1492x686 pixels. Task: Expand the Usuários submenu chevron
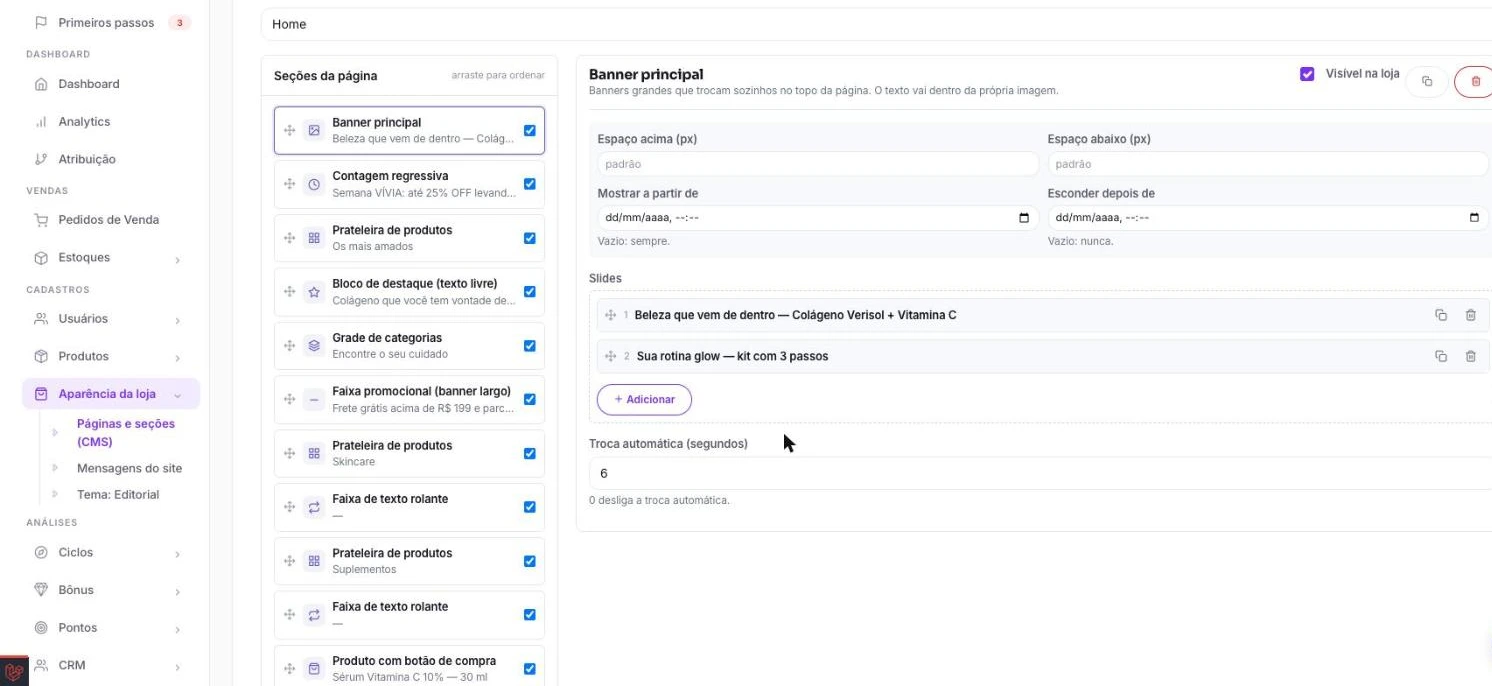[x=177, y=320]
